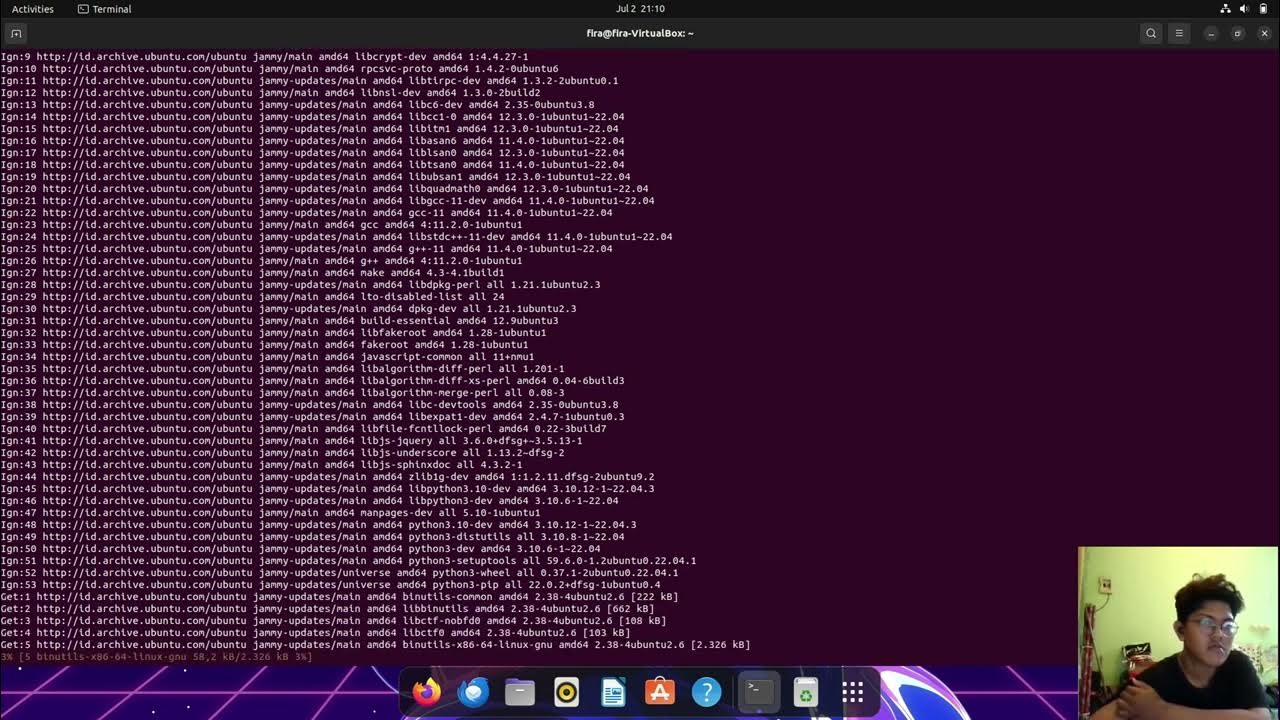Click the Get:3 libctf-nobfd0 line
The image size is (1280, 720).
click(x=333, y=621)
